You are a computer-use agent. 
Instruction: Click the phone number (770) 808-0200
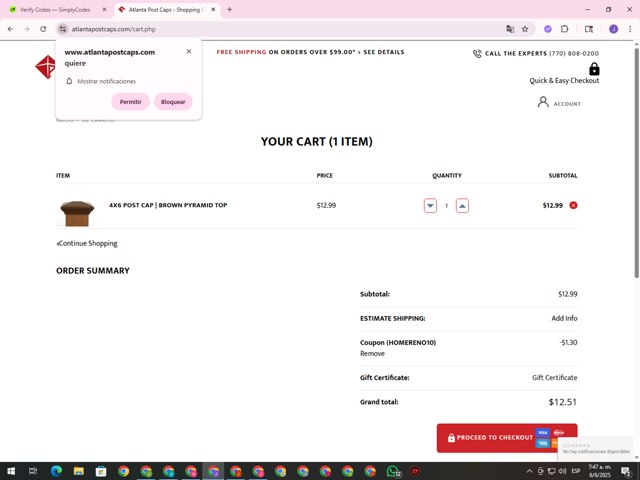[574, 53]
